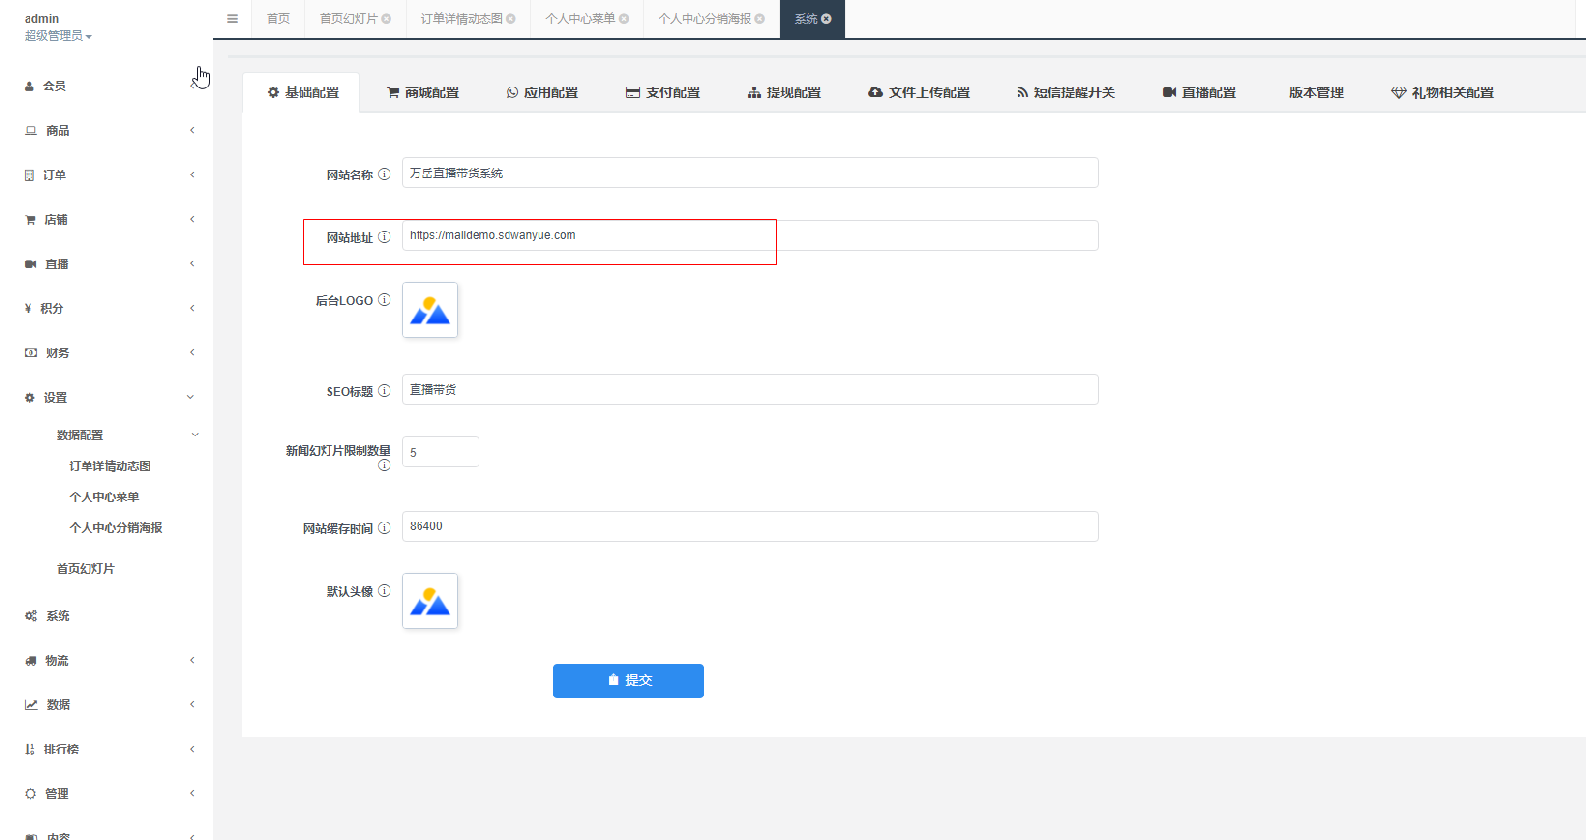Expand the 积分 sidebar chevron
The height and width of the screenshot is (840, 1586).
(192, 308)
